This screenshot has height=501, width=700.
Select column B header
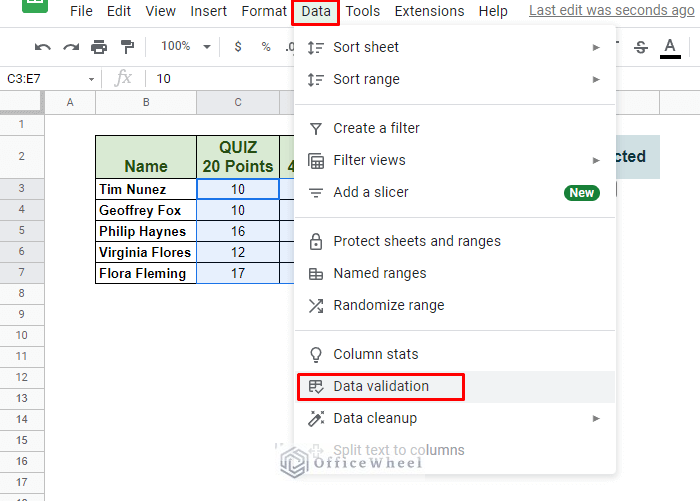click(x=146, y=103)
